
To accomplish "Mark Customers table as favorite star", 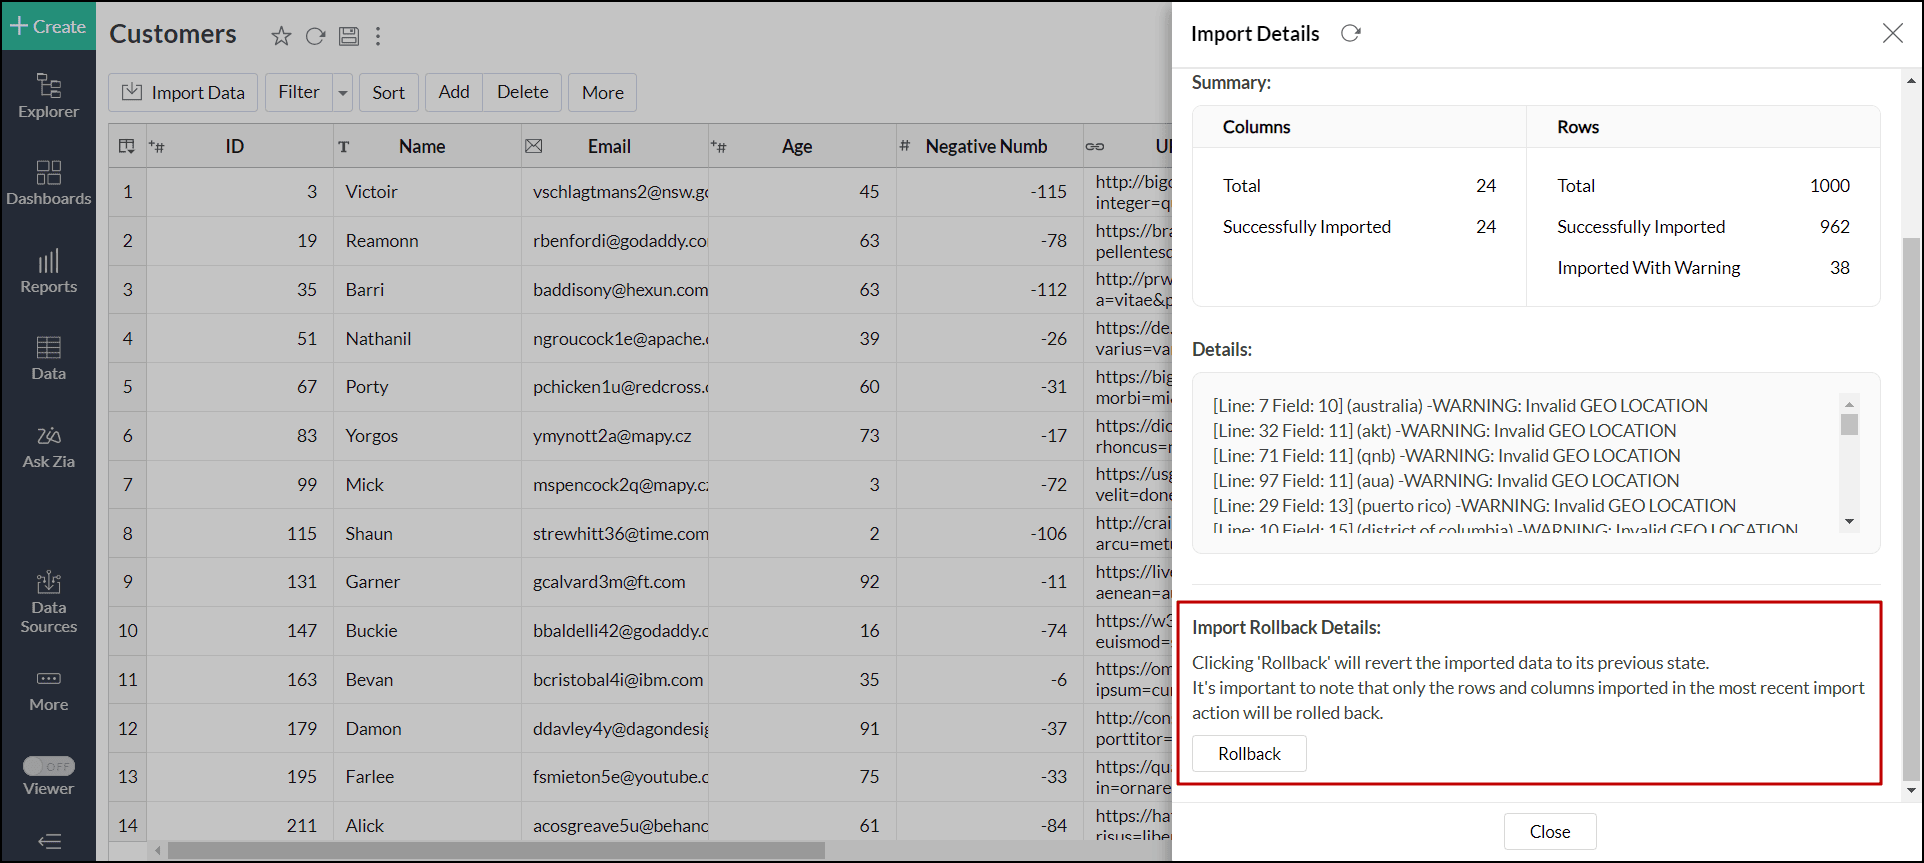I will pos(281,37).
